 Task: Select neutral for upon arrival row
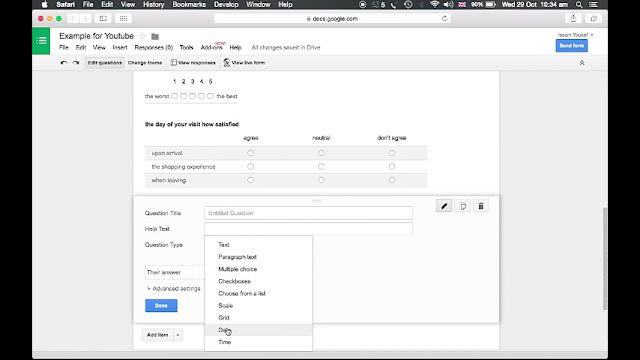pos(321,153)
